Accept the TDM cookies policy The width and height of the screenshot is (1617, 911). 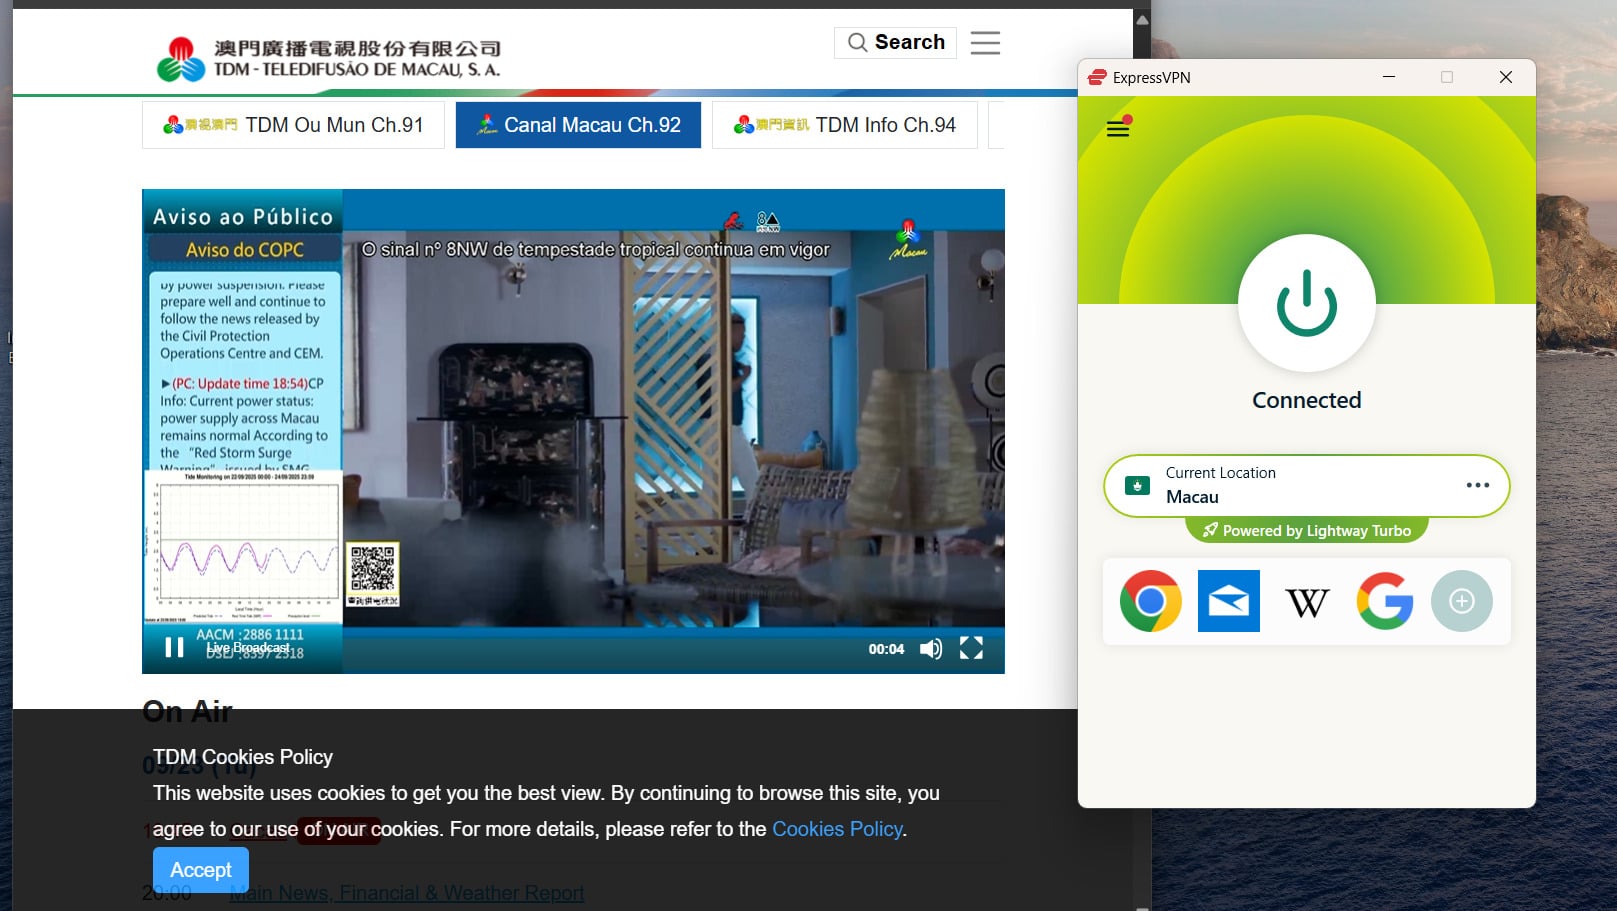[200, 869]
